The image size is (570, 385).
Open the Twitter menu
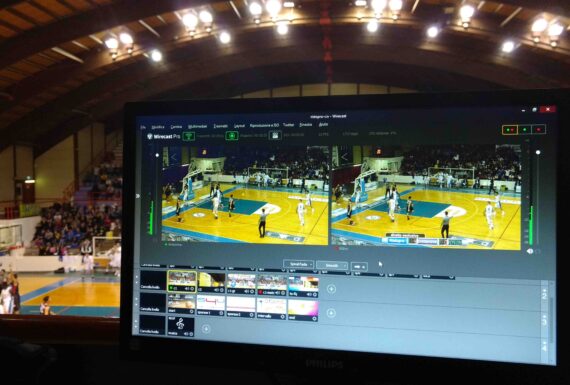coord(288,125)
